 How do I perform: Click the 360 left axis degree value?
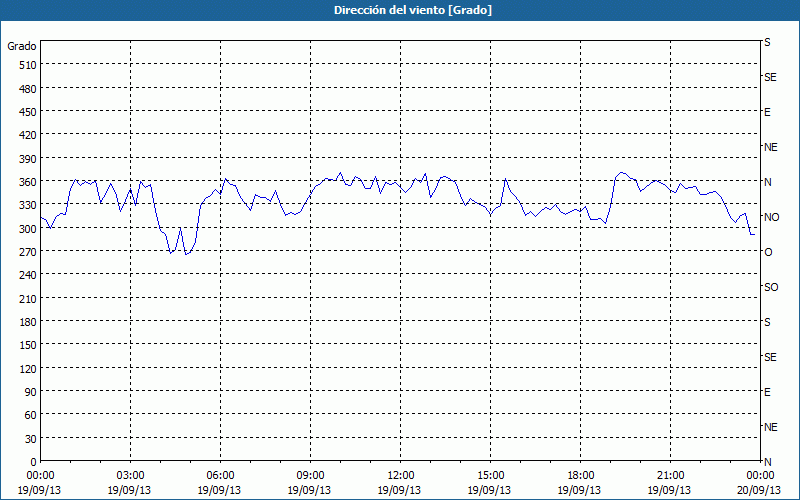click(x=29, y=182)
